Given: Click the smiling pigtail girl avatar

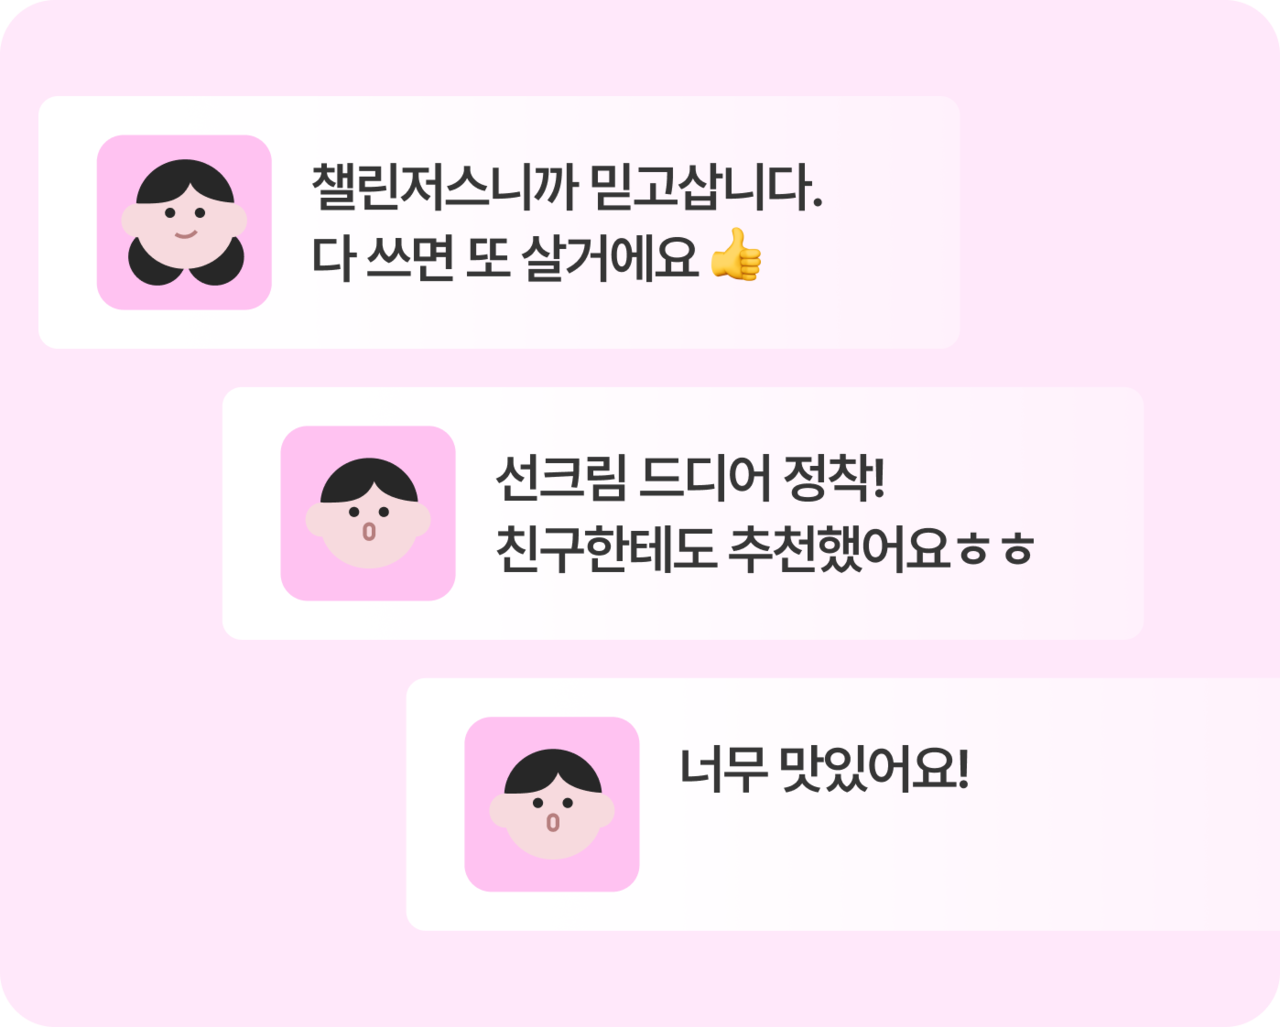Looking at the screenshot, I should pos(184,222).
